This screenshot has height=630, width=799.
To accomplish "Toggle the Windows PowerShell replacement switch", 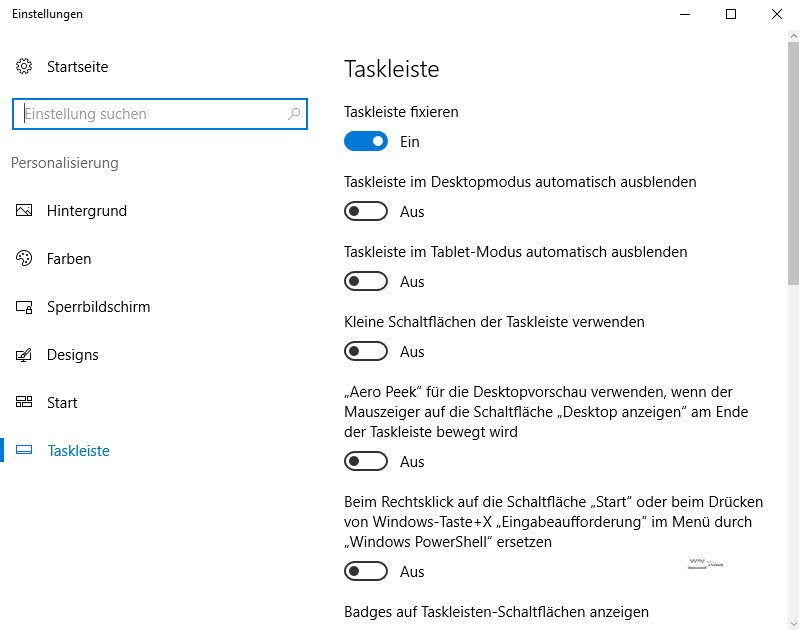I will [x=366, y=572].
